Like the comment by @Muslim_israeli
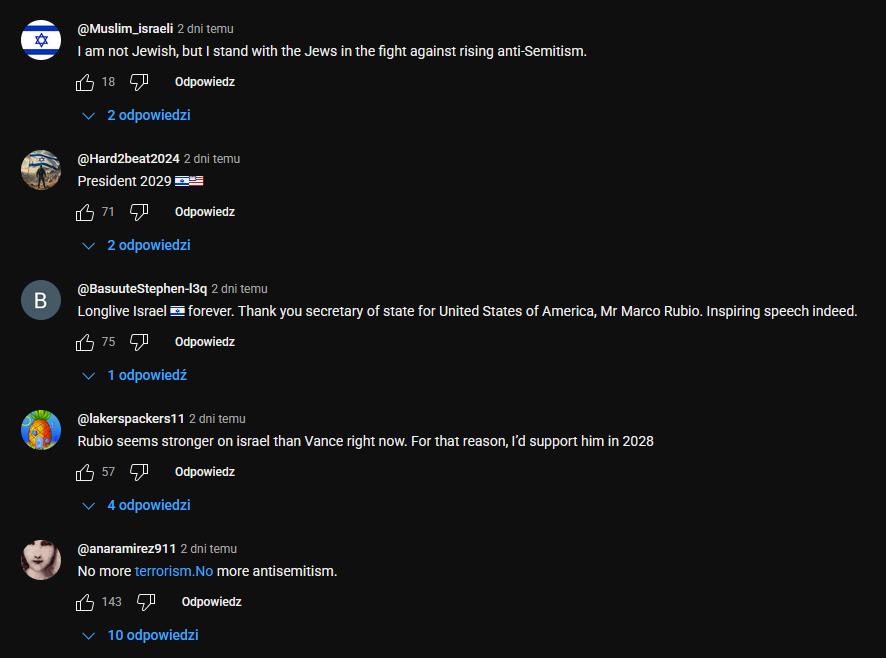886x658 pixels. coord(85,82)
